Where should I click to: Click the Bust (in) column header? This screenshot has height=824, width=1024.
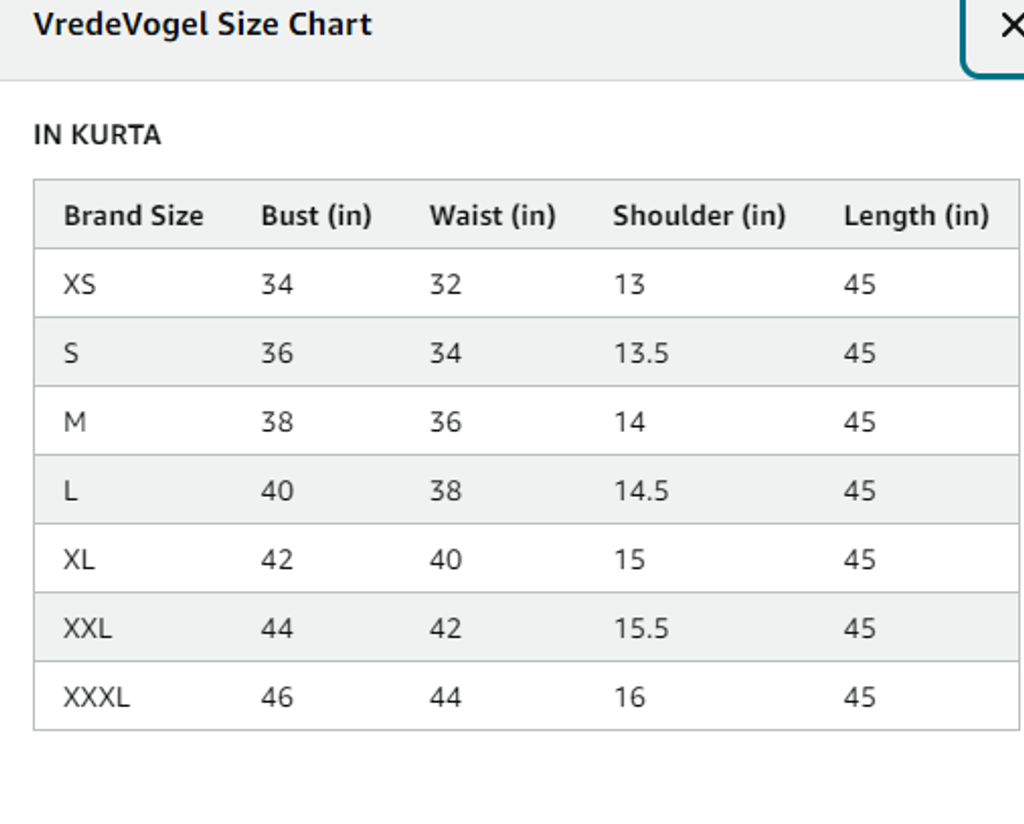[316, 216]
